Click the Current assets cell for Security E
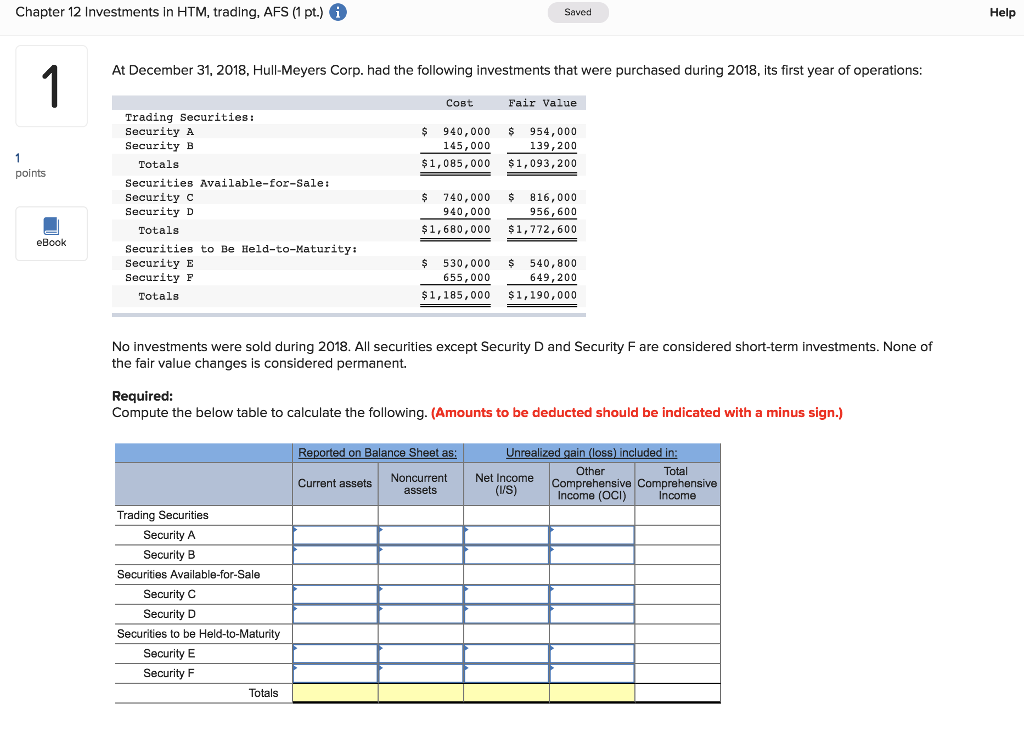This screenshot has width=1024, height=731. click(x=335, y=653)
